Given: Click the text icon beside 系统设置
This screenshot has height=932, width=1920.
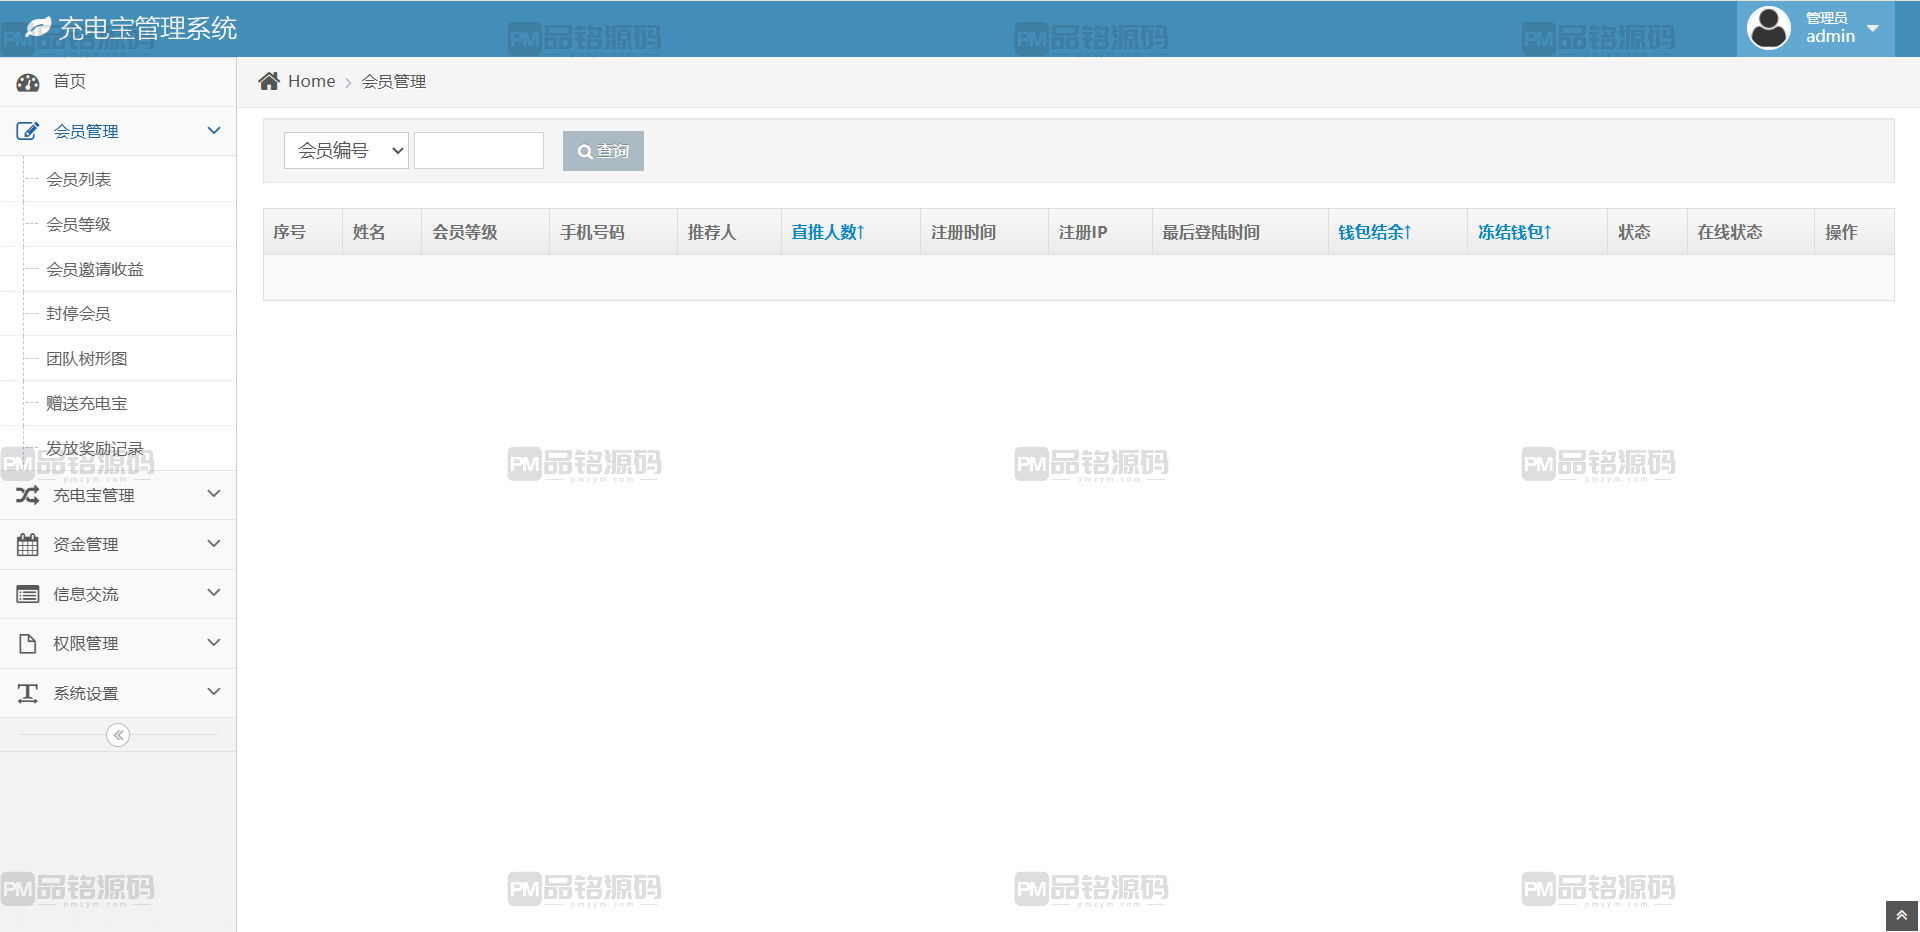Looking at the screenshot, I should coord(28,693).
